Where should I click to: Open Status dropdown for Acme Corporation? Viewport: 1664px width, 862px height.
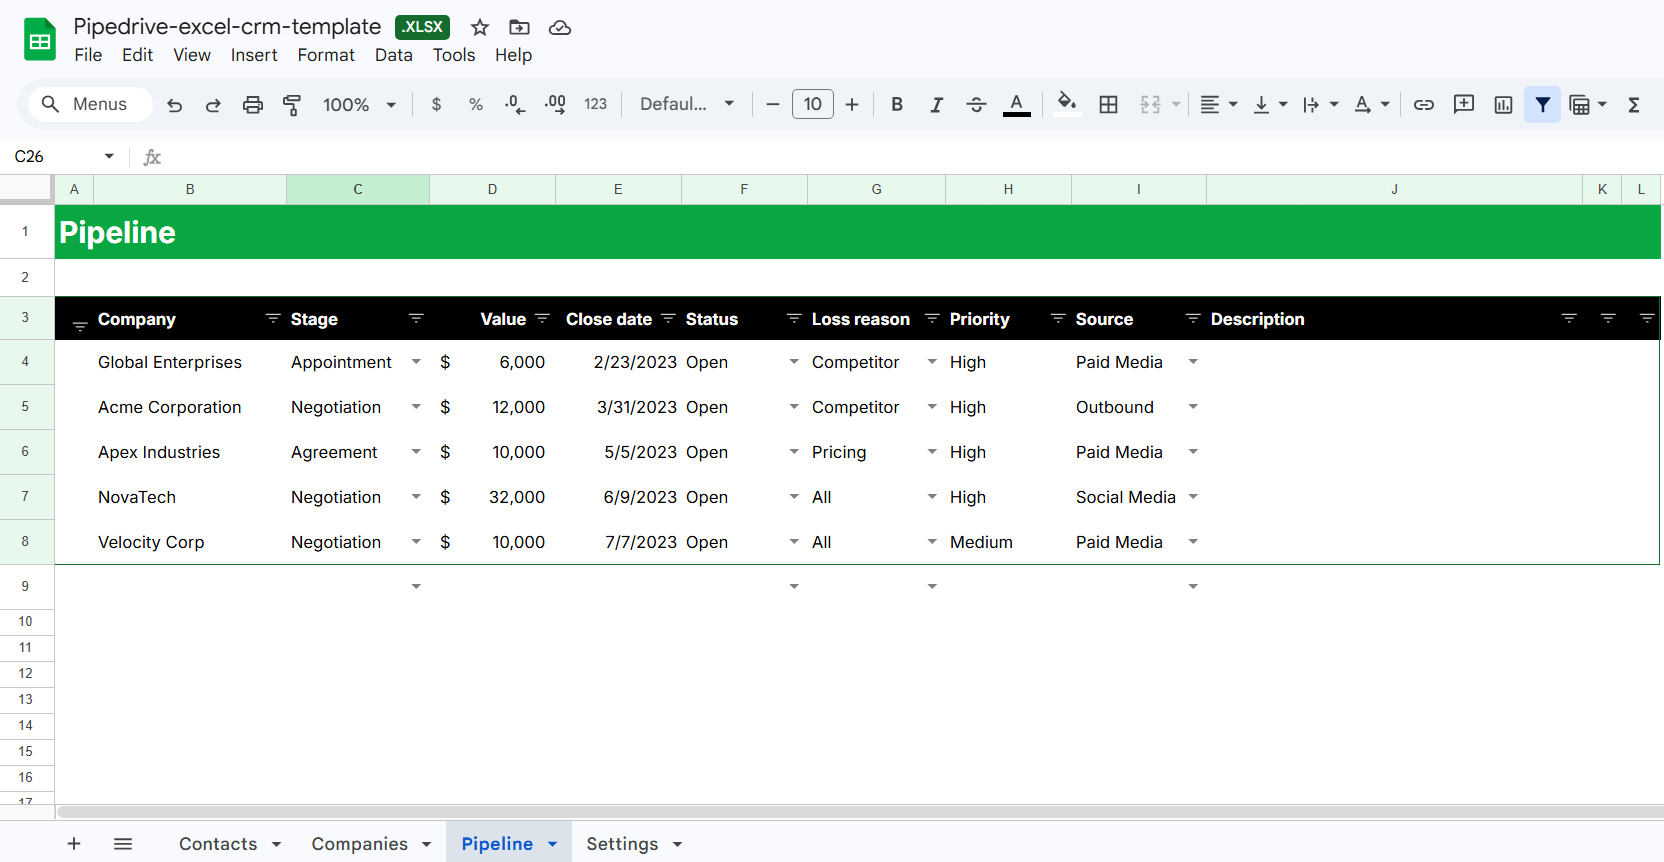(794, 407)
